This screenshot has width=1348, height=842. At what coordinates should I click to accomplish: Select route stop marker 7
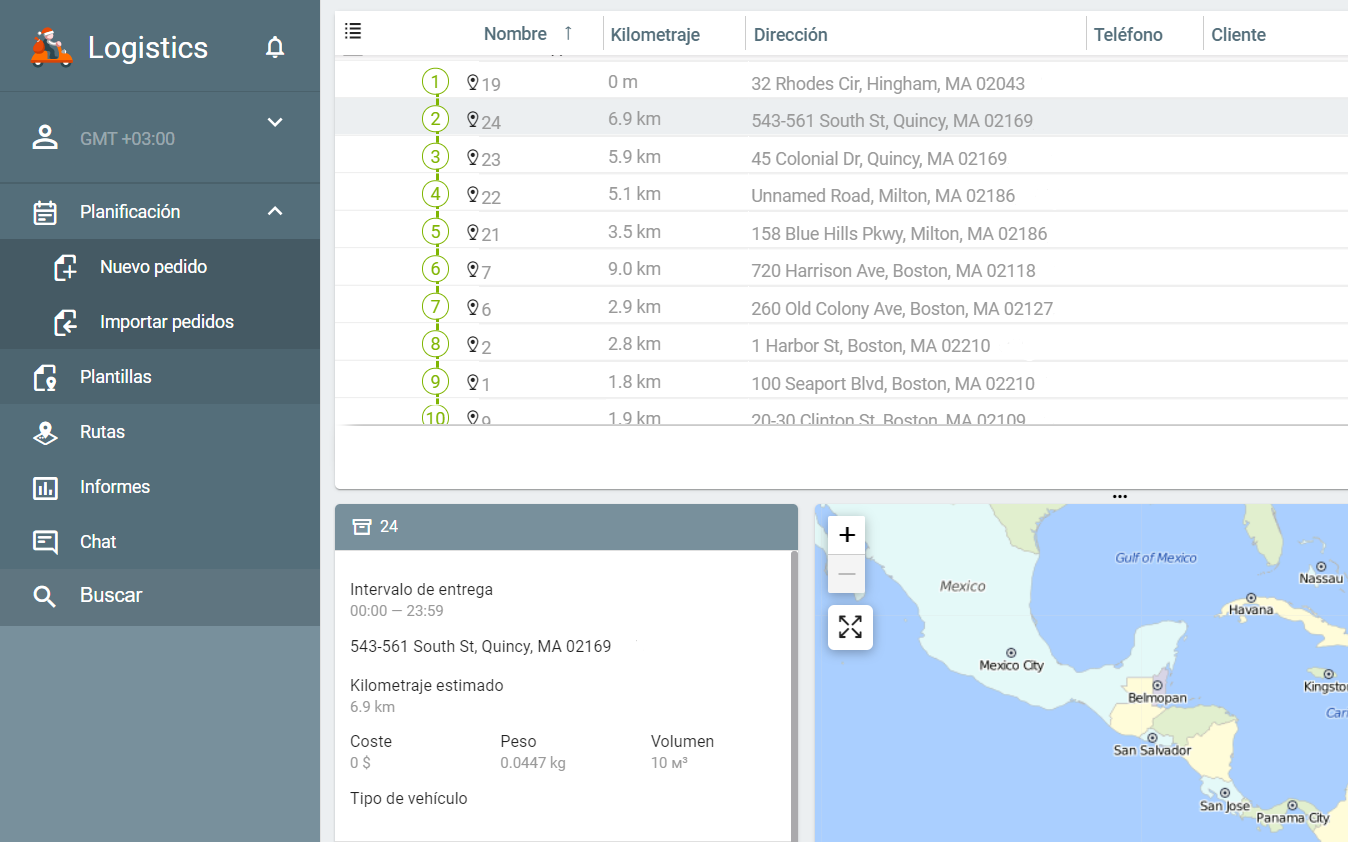435,307
